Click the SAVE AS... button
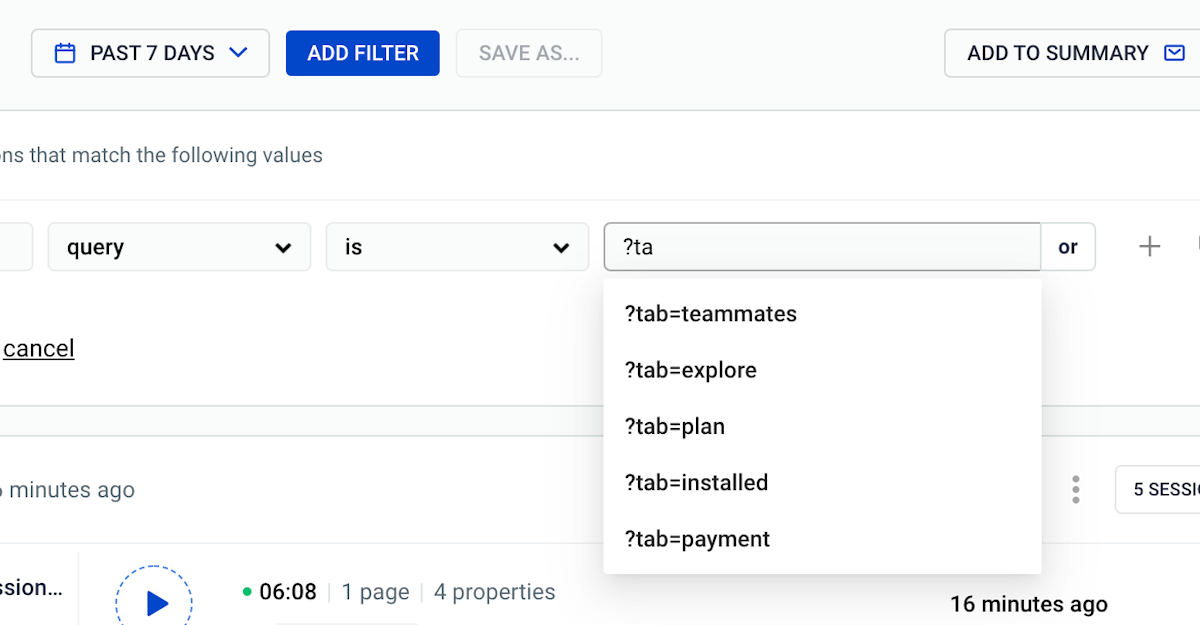Image resolution: width=1200 pixels, height=625 pixels. [529, 53]
